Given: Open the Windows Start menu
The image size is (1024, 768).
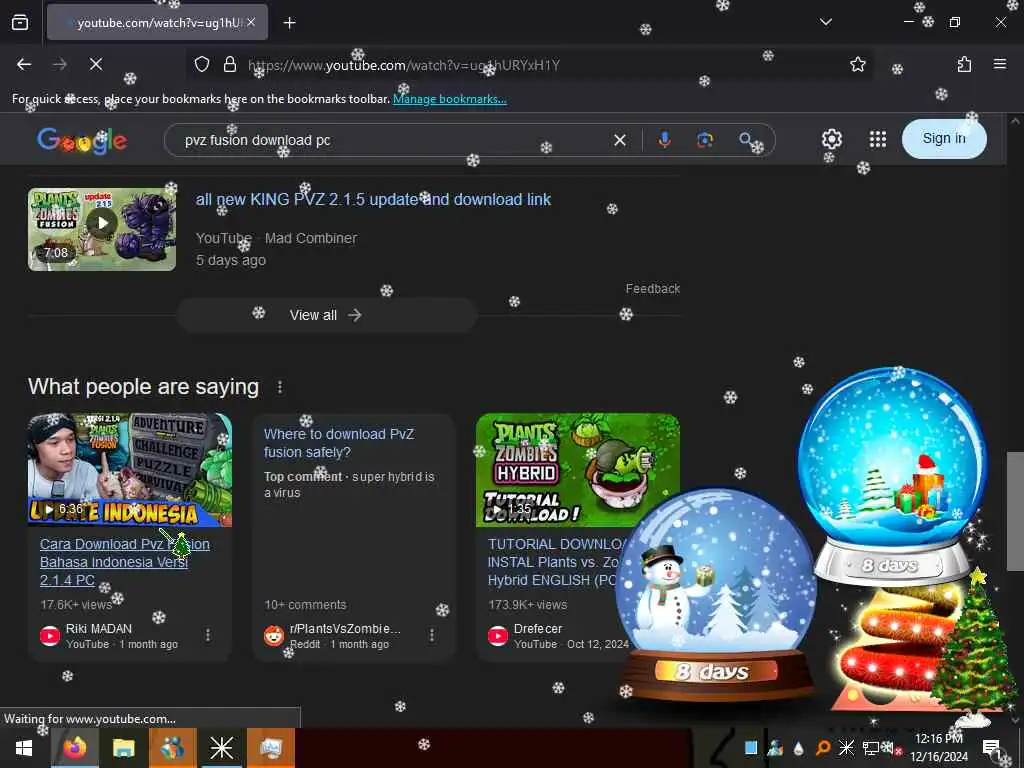Looking at the screenshot, I should point(24,748).
